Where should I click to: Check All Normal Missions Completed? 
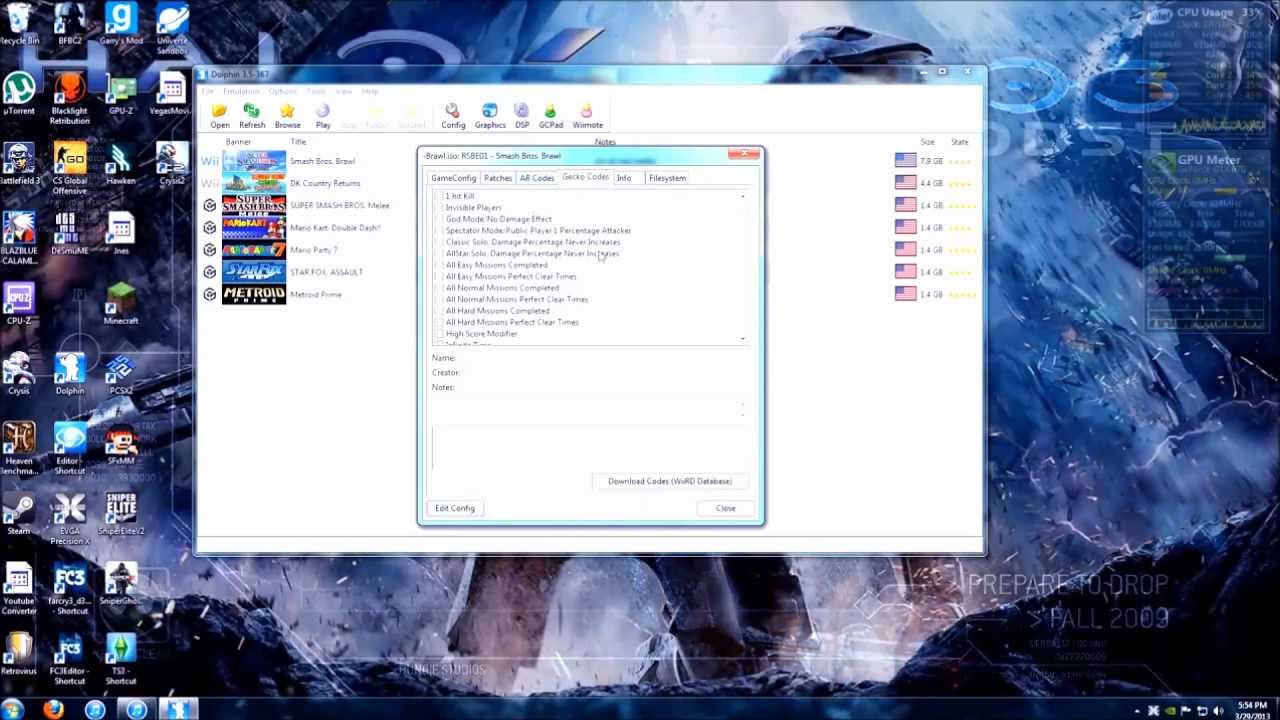point(438,288)
